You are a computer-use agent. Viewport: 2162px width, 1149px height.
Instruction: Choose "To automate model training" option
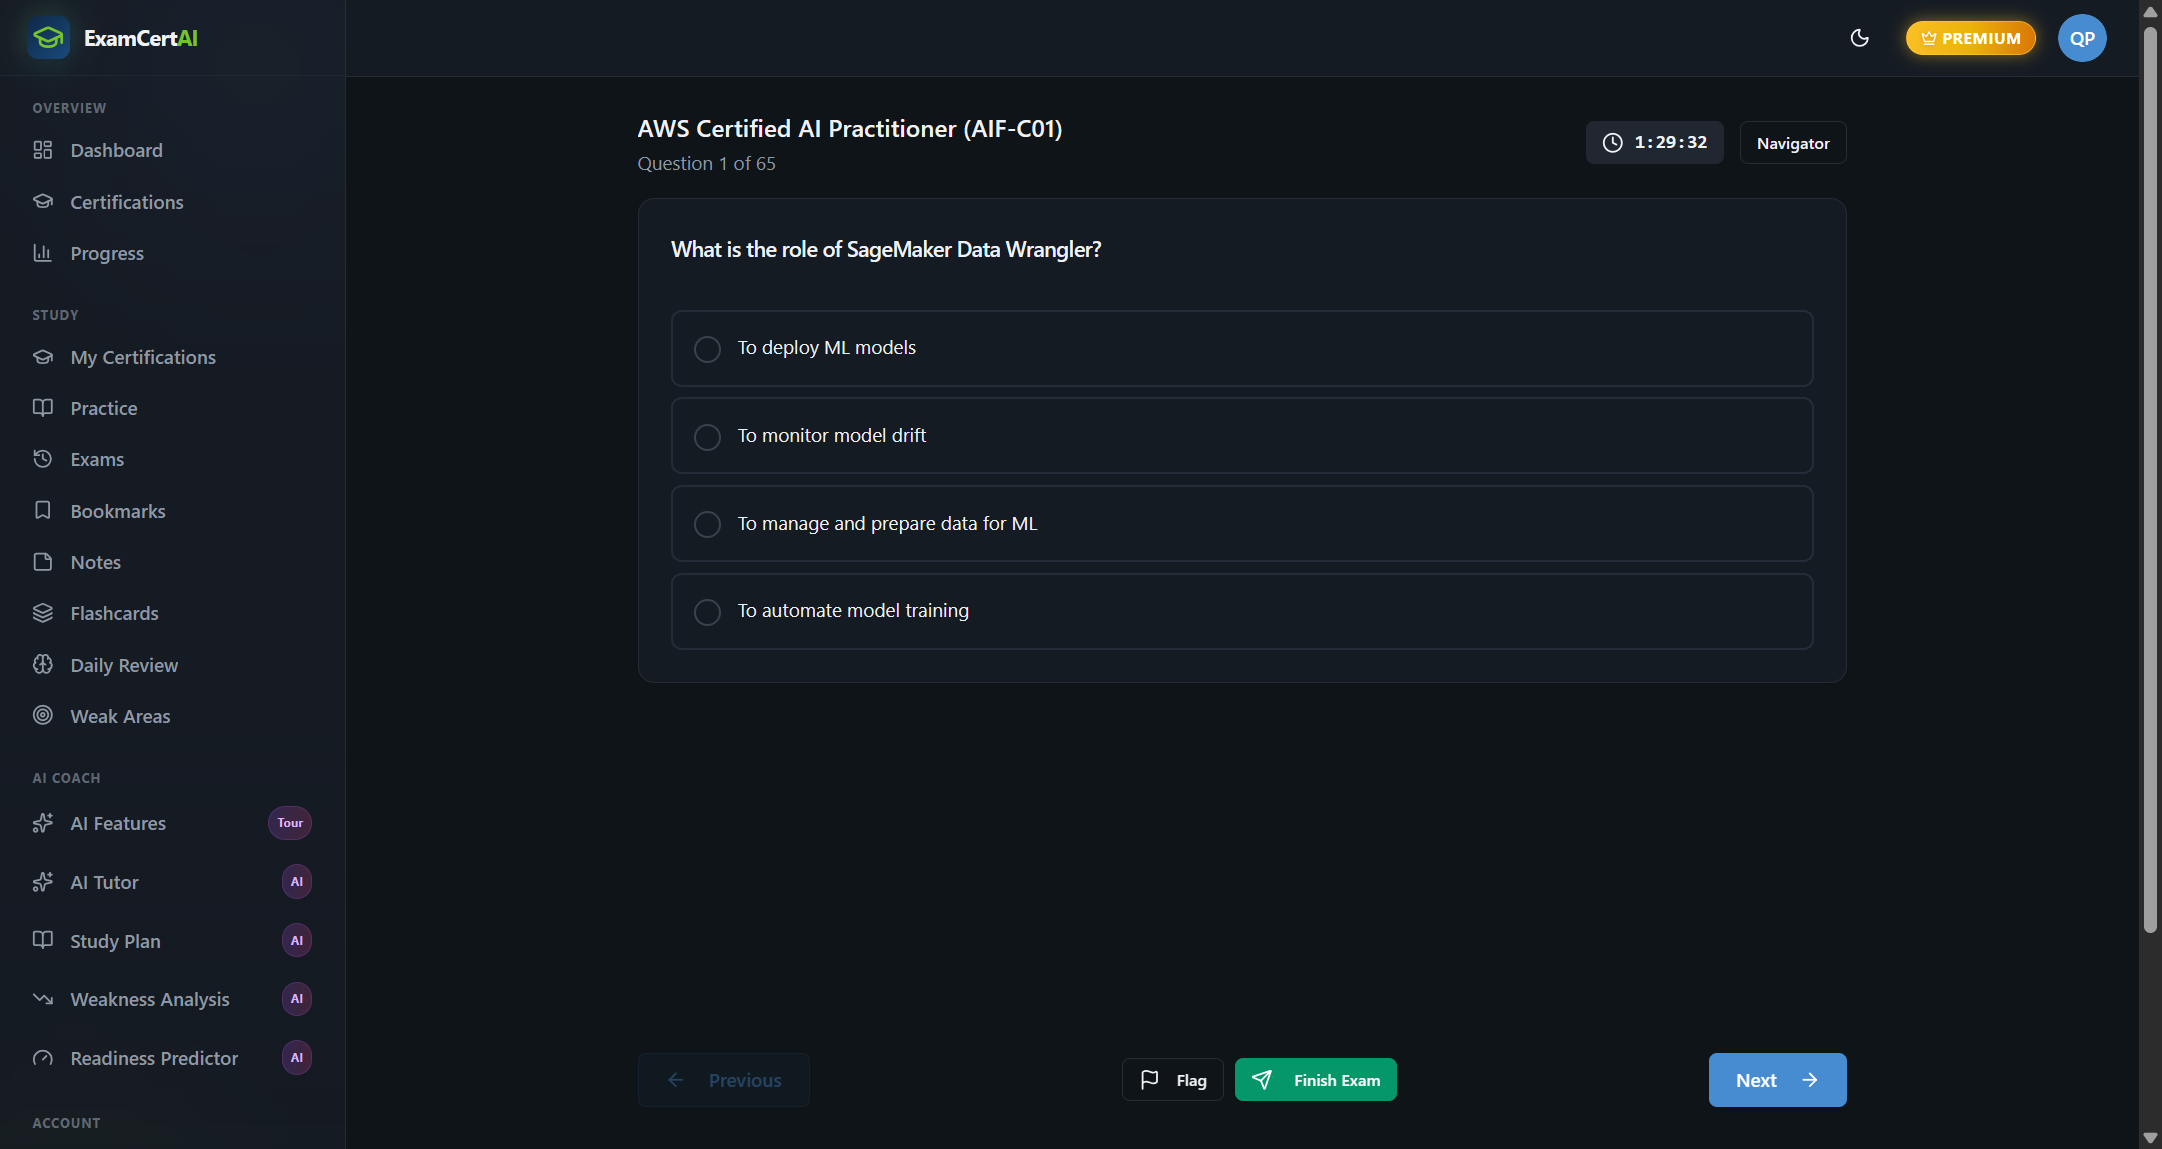tap(1241, 611)
